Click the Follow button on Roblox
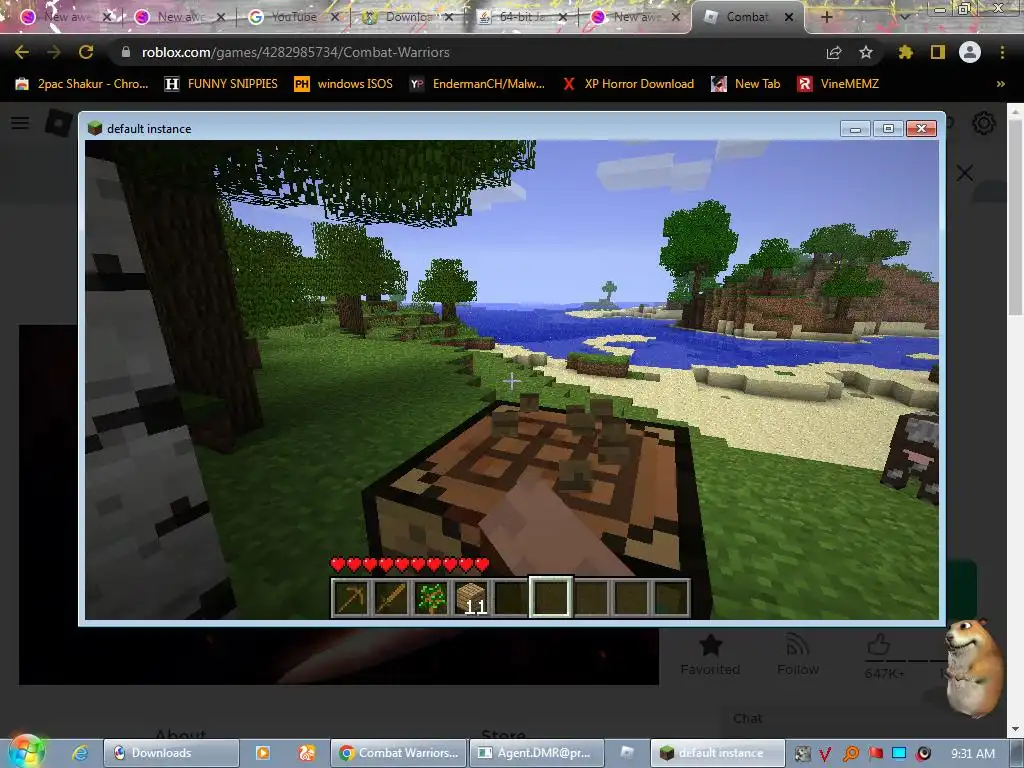1024x768 pixels. click(797, 655)
